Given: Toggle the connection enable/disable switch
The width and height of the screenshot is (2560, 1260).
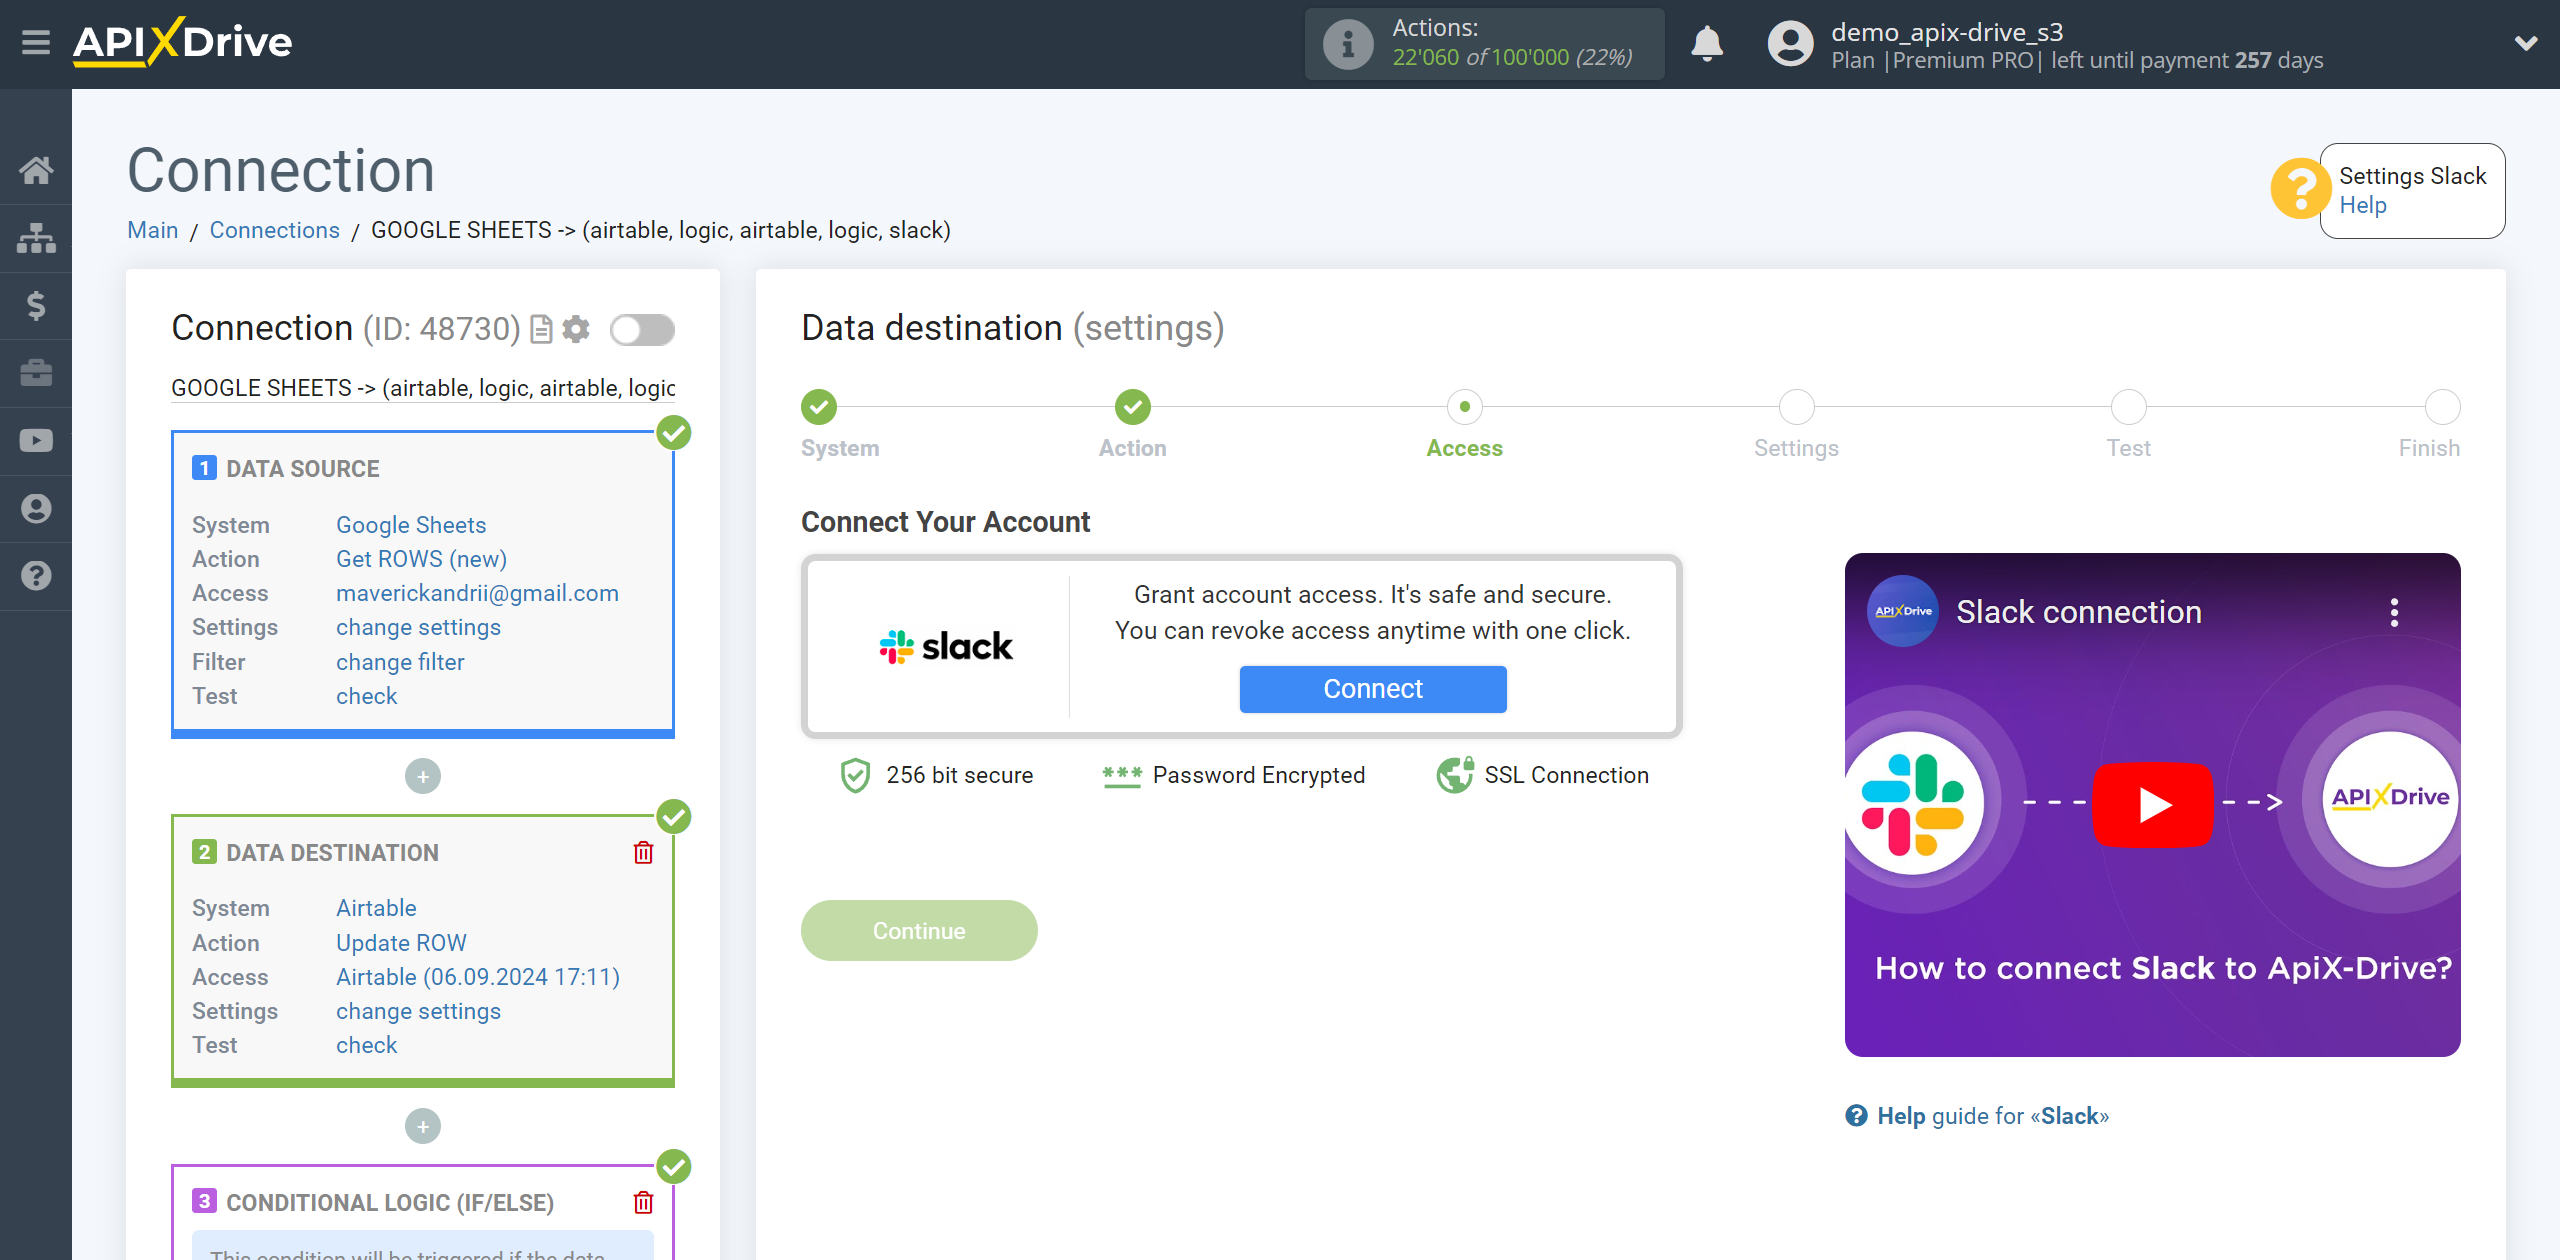Looking at the screenshot, I should [x=640, y=328].
